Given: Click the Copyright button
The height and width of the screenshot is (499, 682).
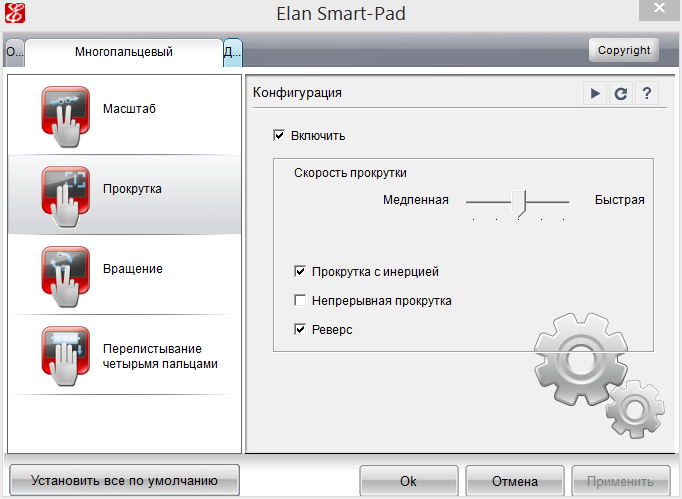Looking at the screenshot, I should 624,50.
